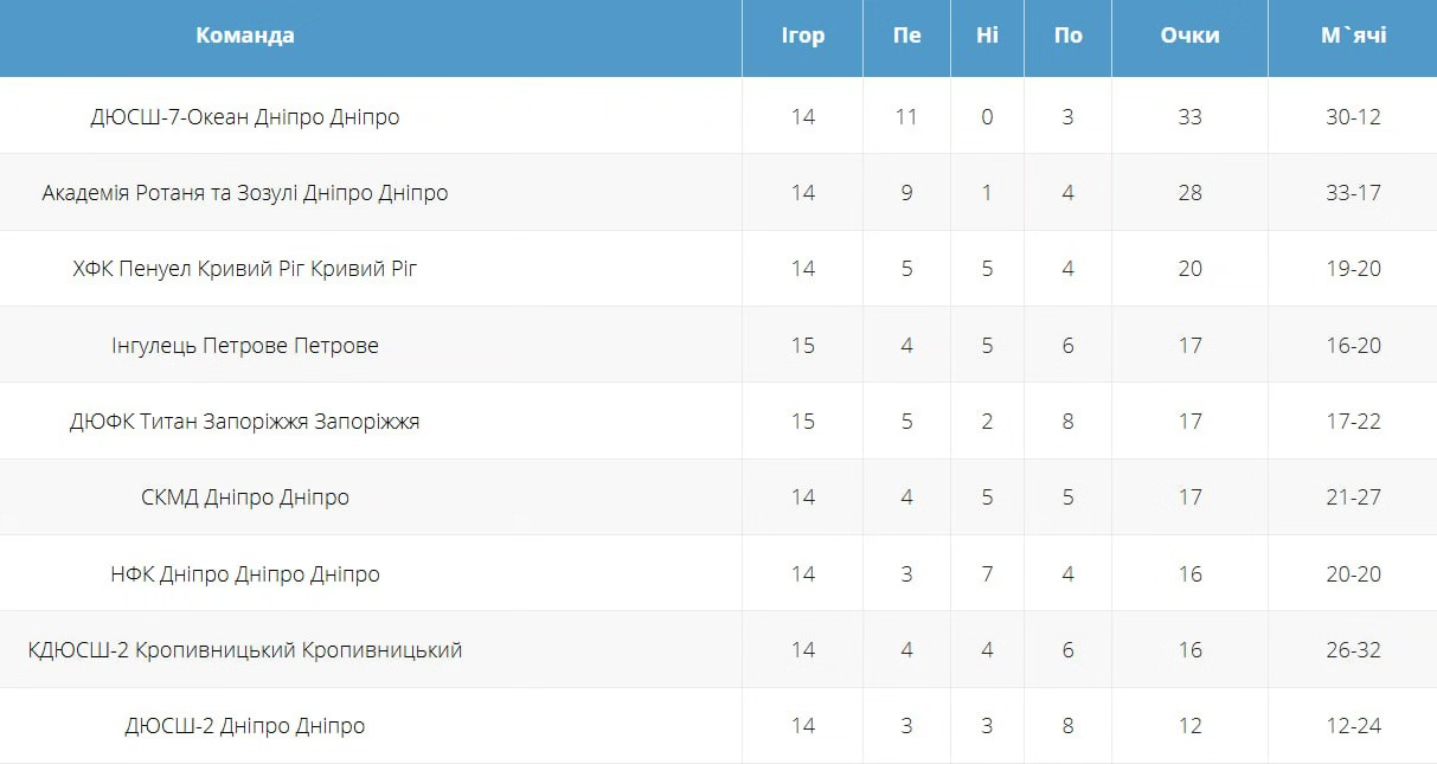Screen dimensions: 1437x764
Task: Select the Ні draws column header
Action: 986,36
